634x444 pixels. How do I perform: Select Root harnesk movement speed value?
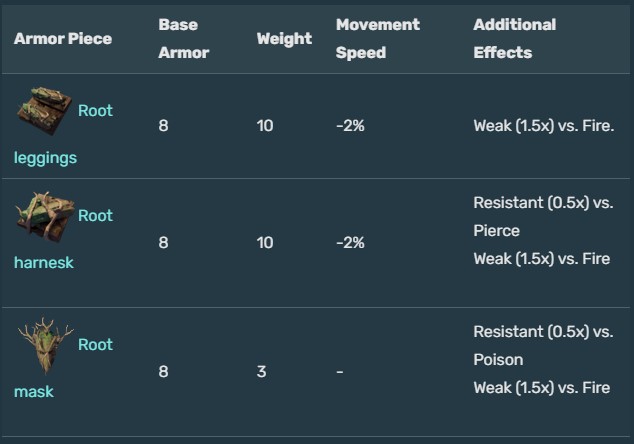(350, 242)
